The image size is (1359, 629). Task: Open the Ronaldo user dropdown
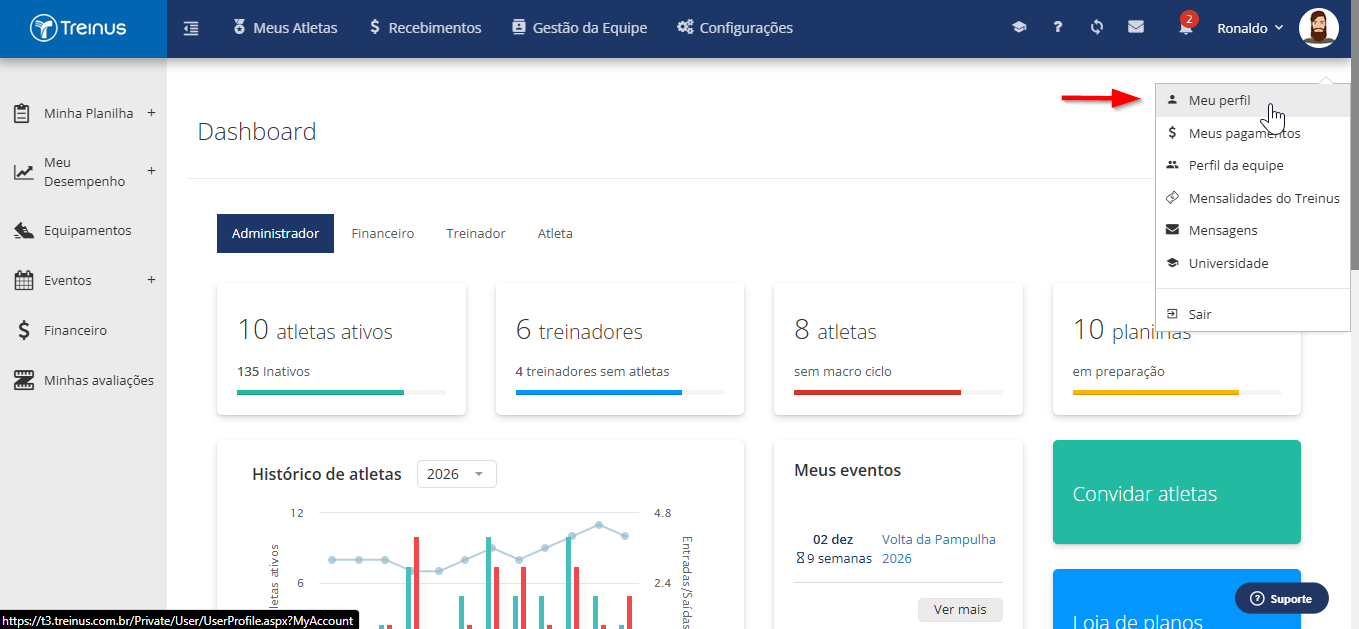tap(1250, 28)
